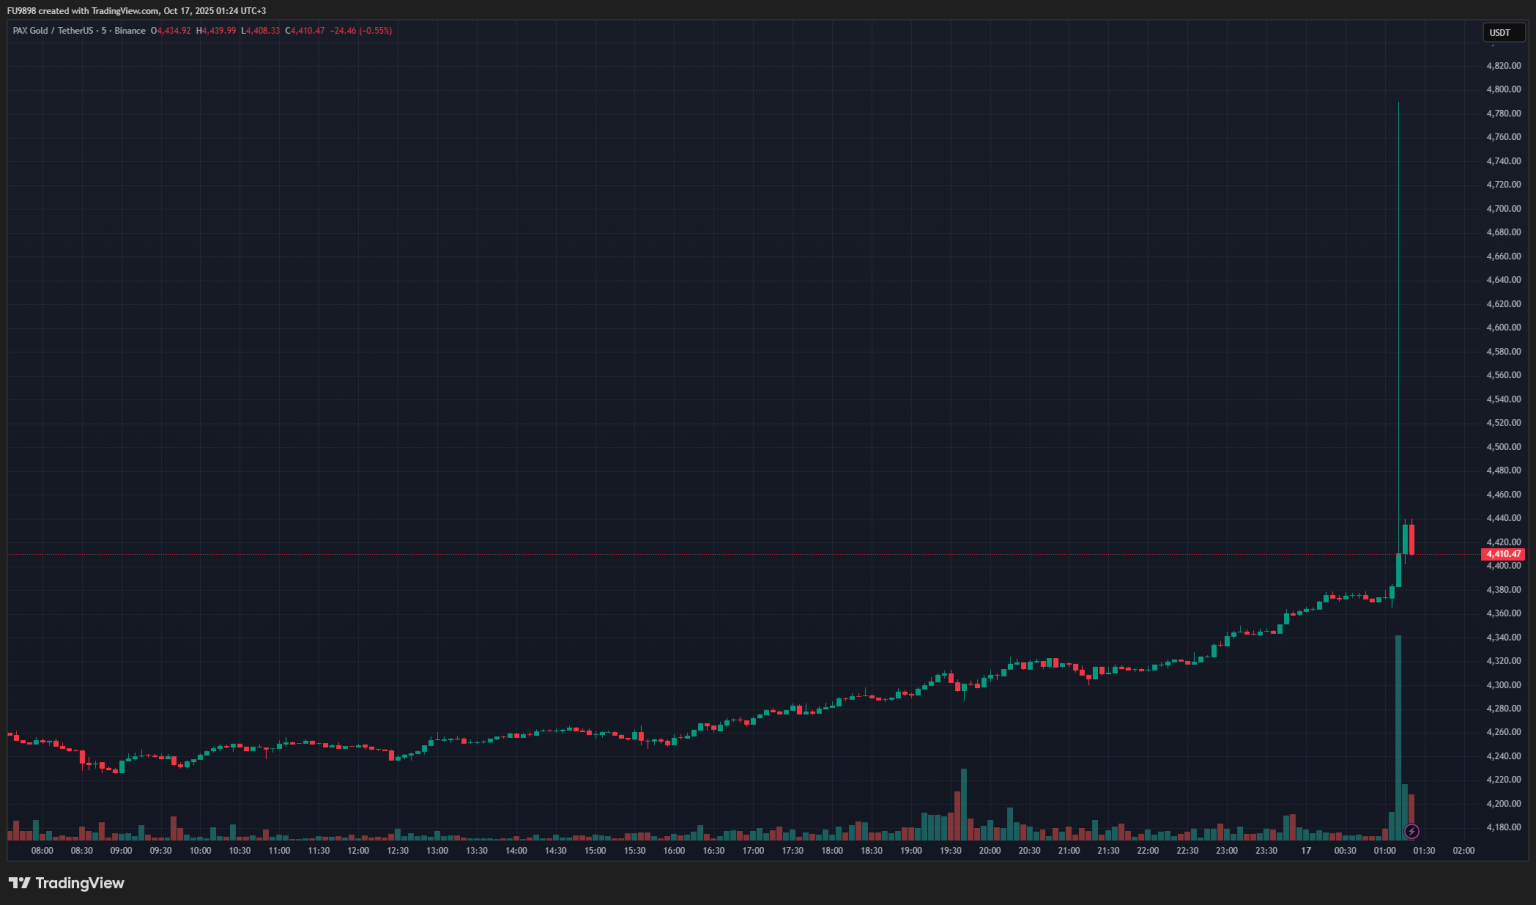Click the TradingView.com header text

125,11
